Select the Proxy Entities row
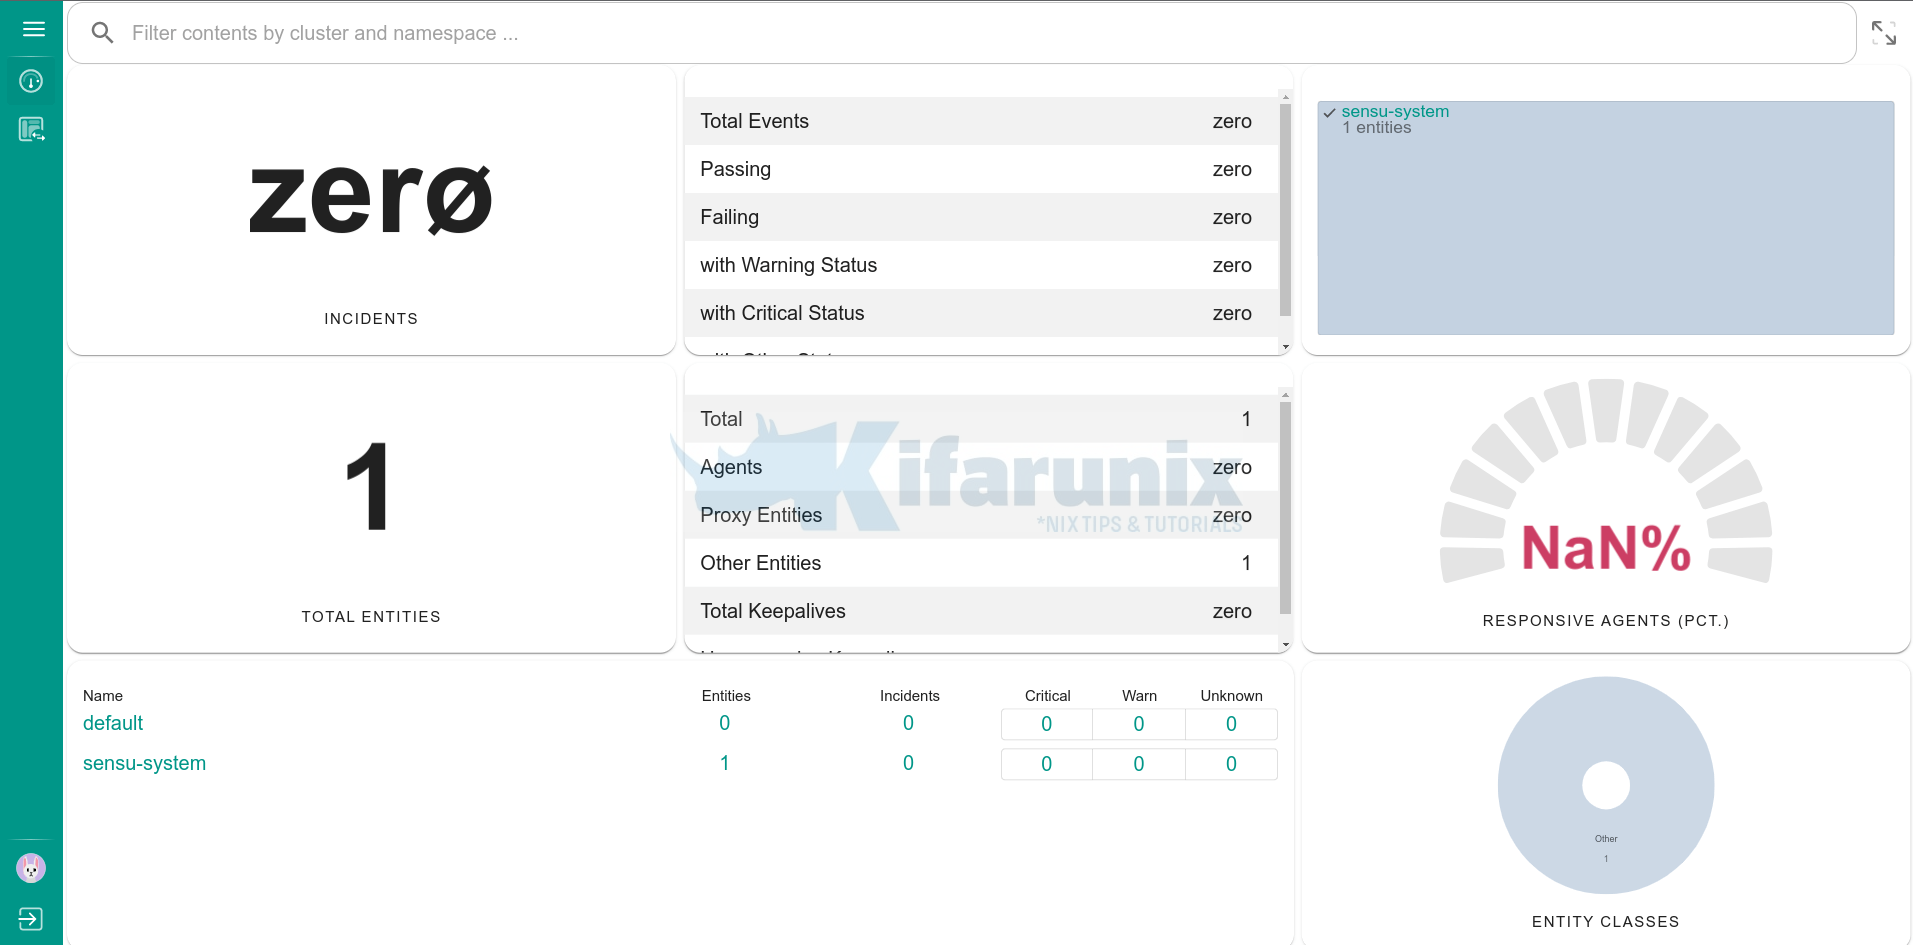 (981, 515)
